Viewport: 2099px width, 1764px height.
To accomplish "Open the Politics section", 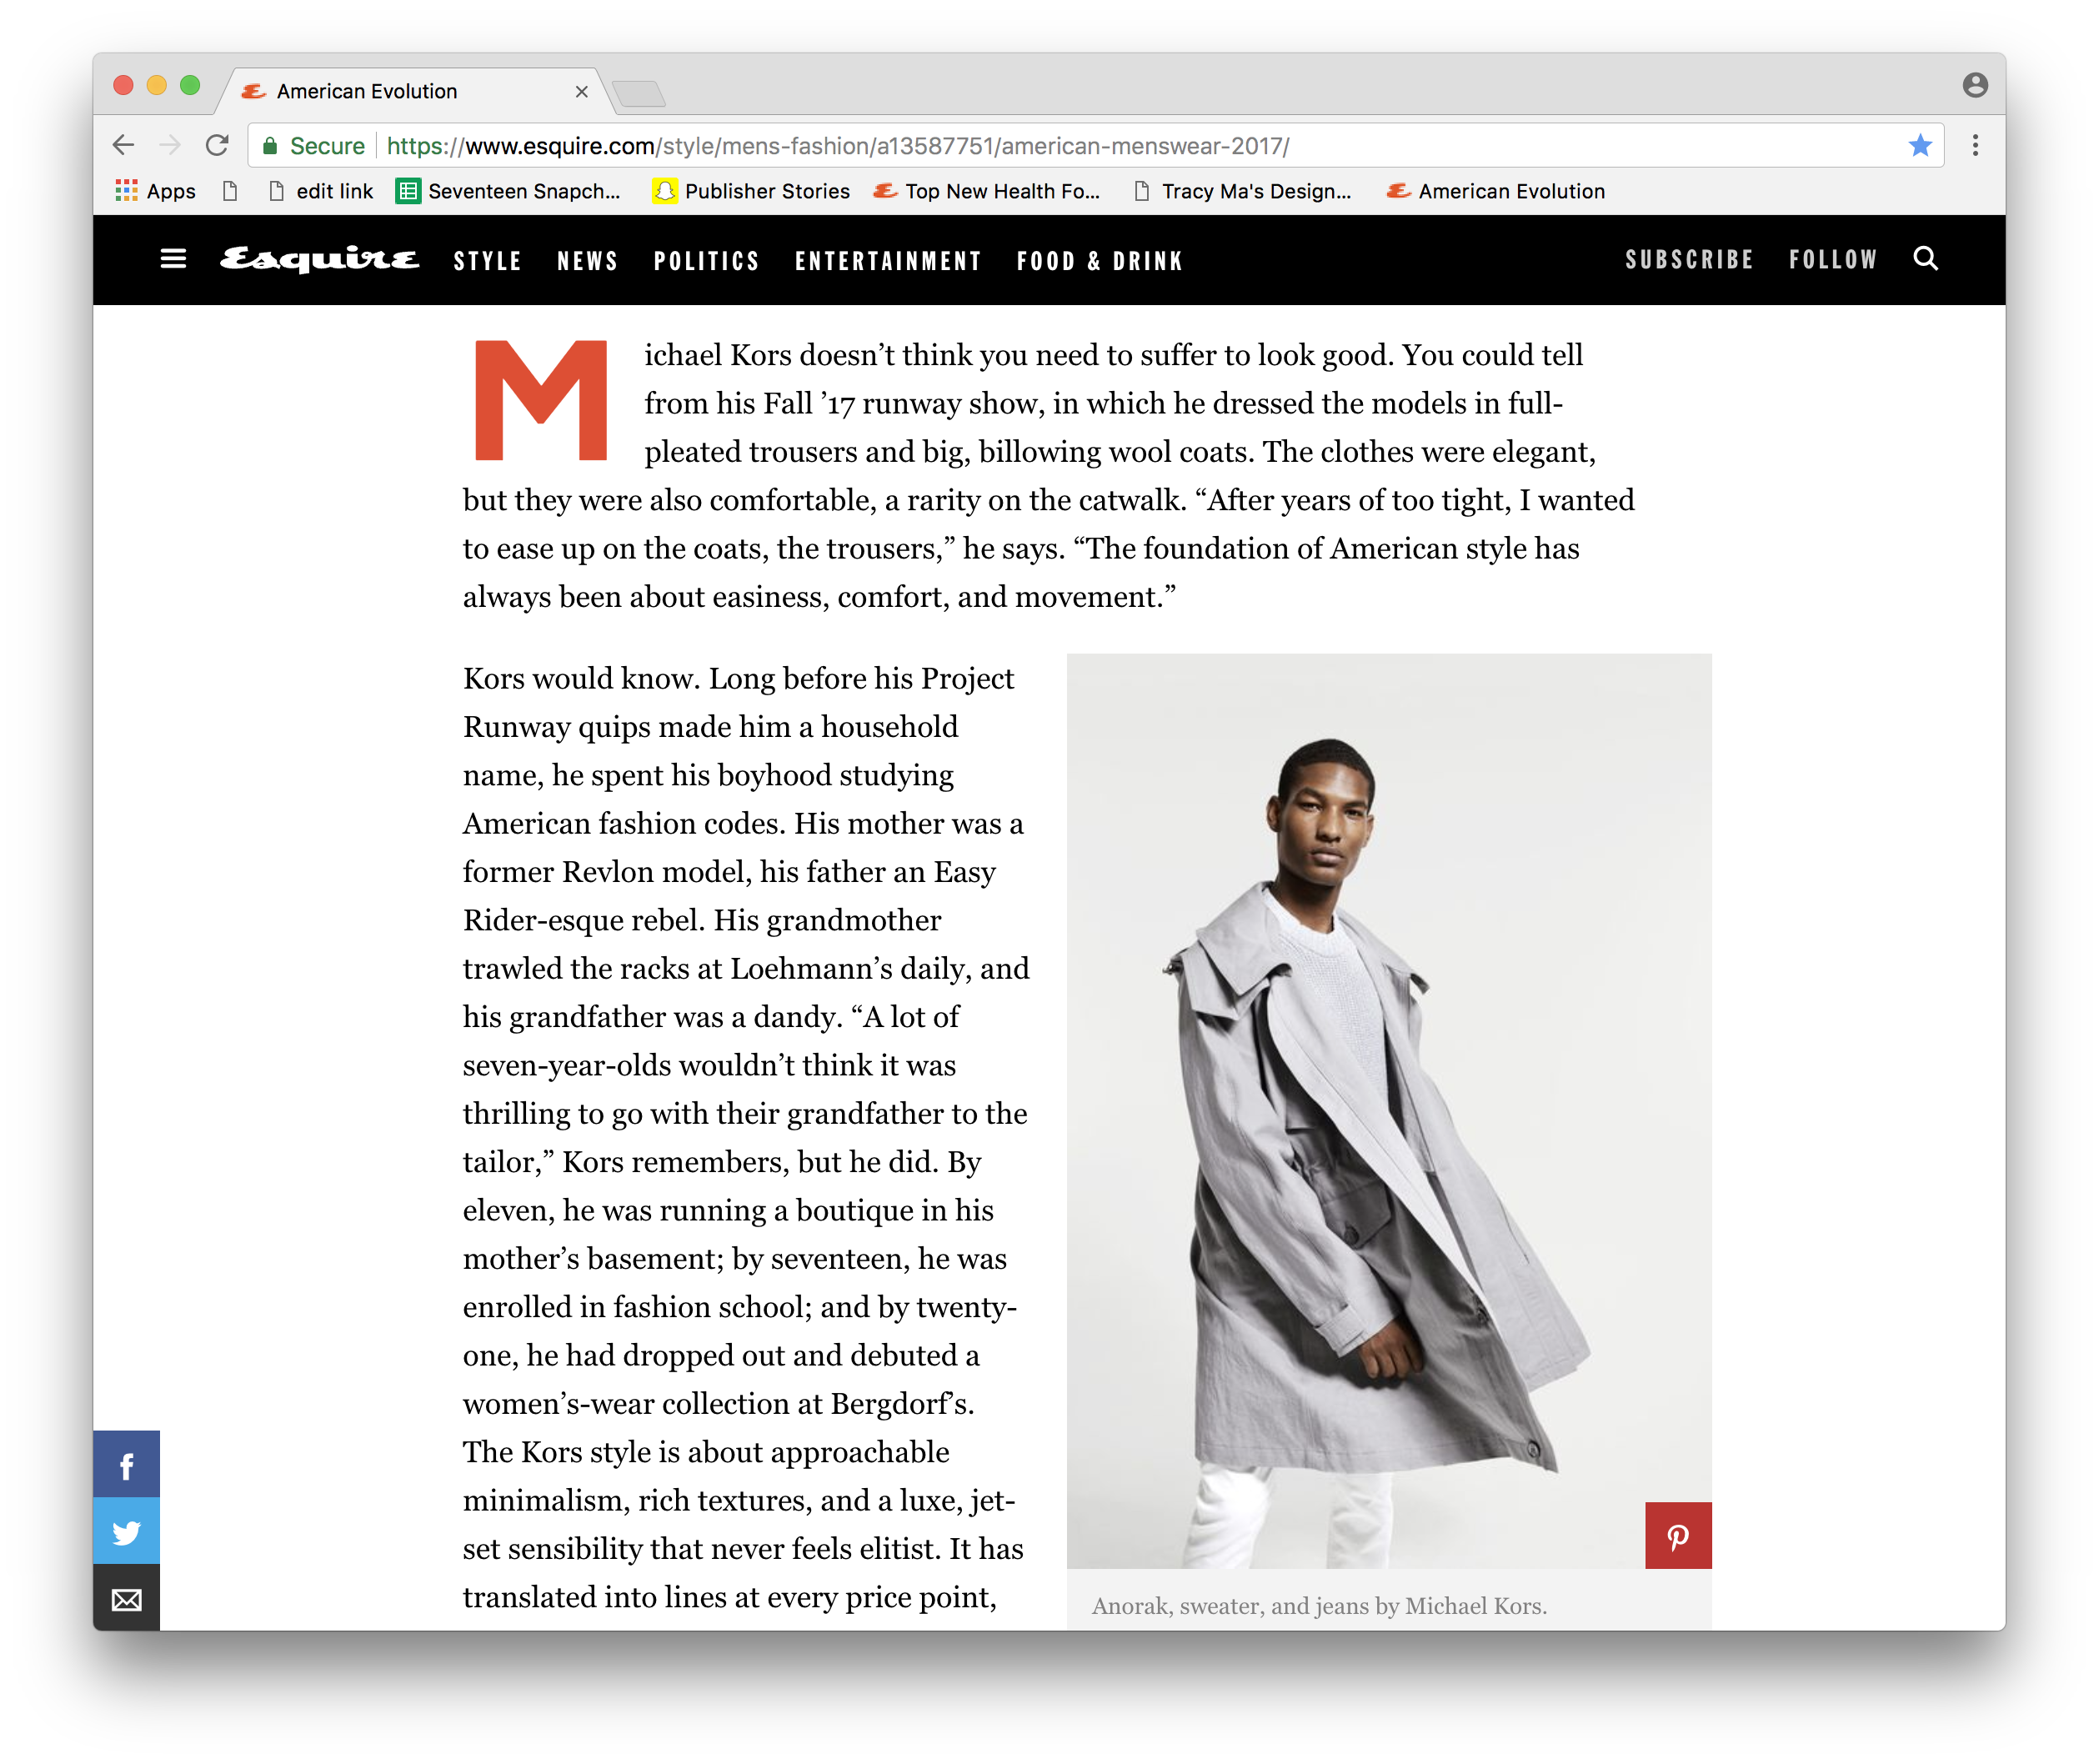I will point(706,261).
